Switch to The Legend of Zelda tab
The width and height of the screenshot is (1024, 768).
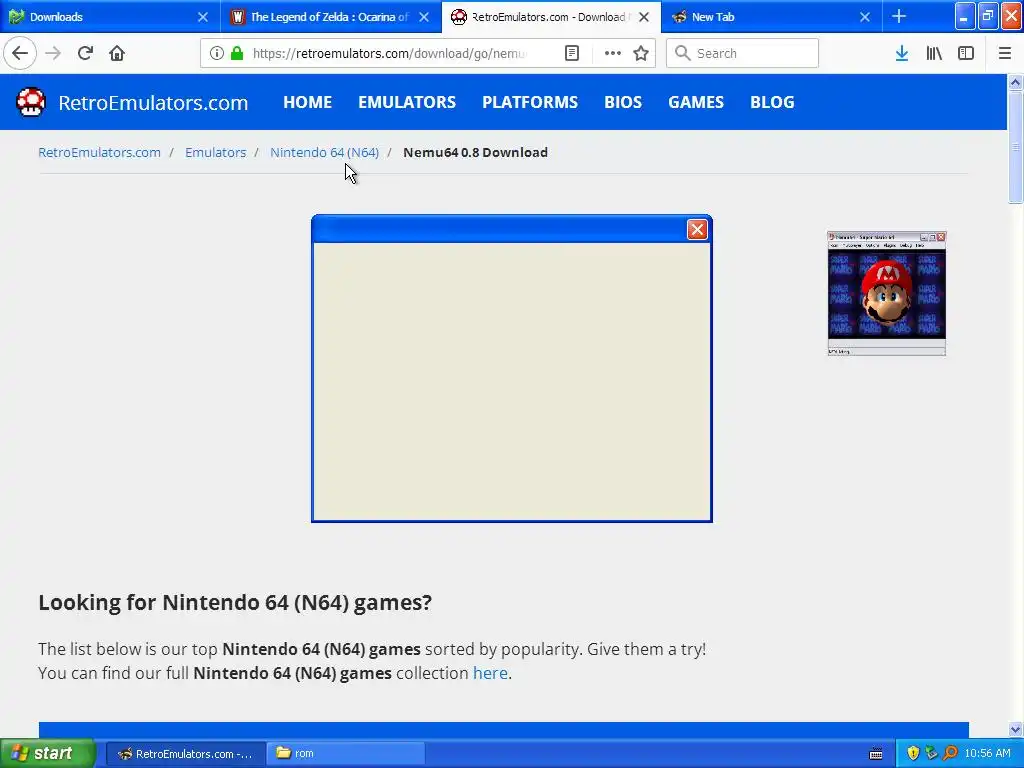[x=331, y=16]
